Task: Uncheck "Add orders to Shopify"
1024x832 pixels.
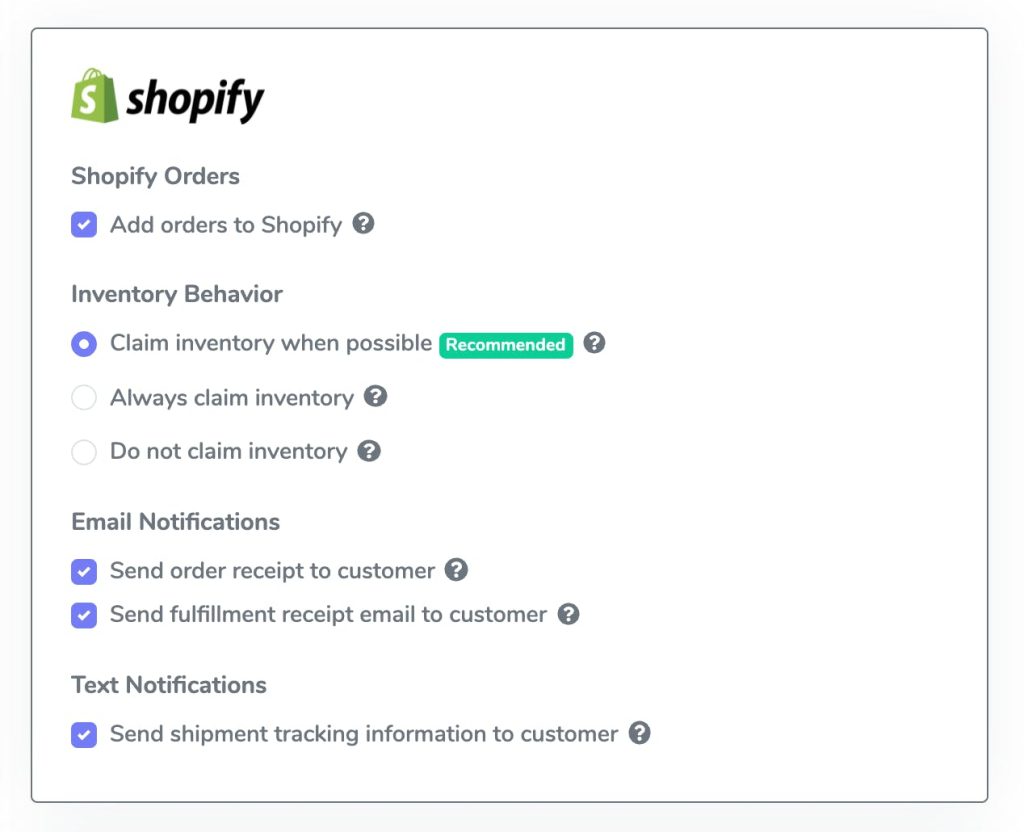Action: click(84, 225)
